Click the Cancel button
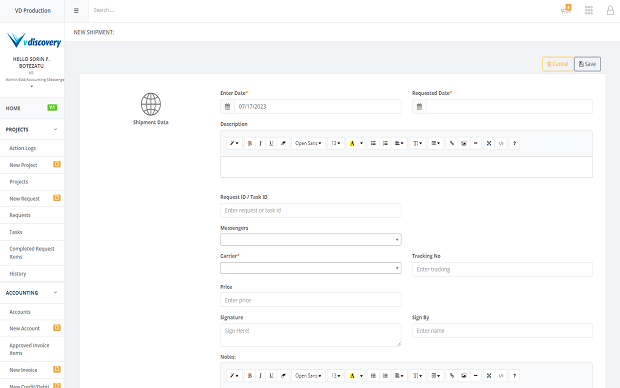This screenshot has width=620, height=388. pyautogui.click(x=558, y=64)
